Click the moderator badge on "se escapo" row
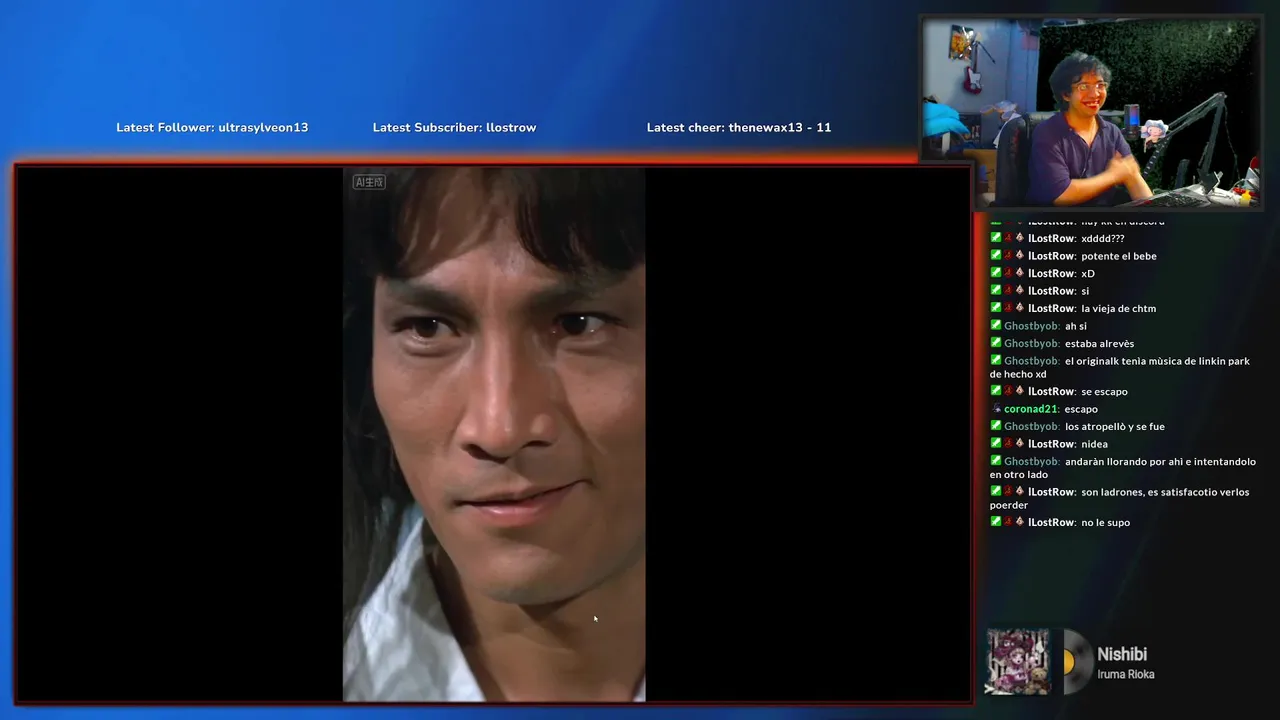 (996, 391)
